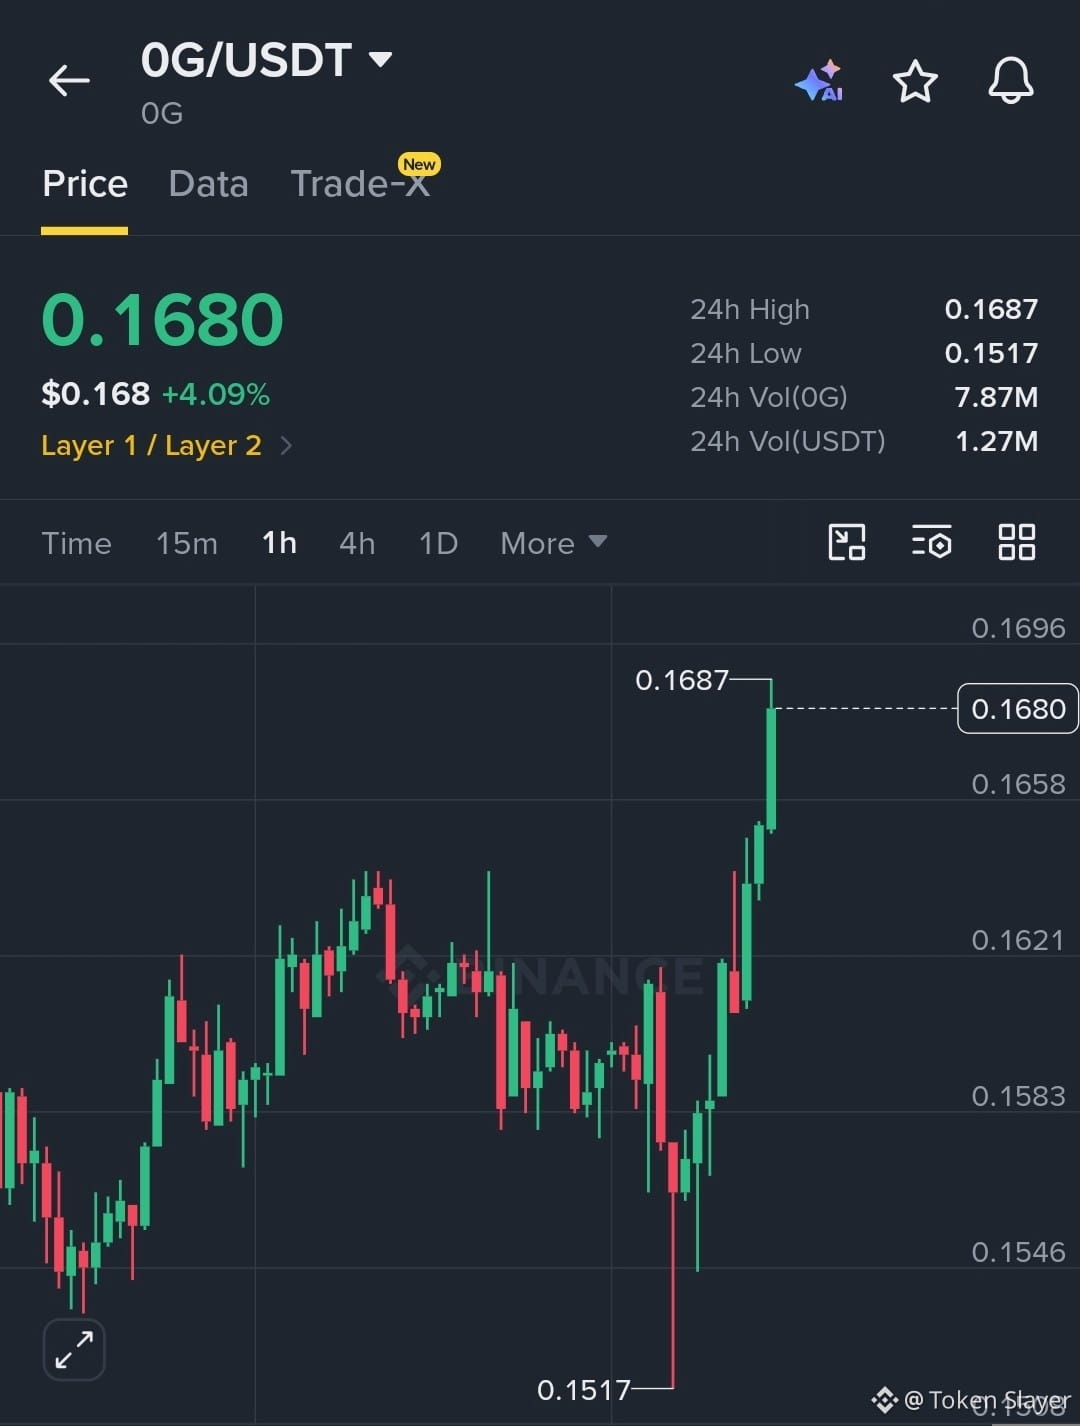
Task: Tap the 0.1658 price axis label
Action: tap(1018, 784)
